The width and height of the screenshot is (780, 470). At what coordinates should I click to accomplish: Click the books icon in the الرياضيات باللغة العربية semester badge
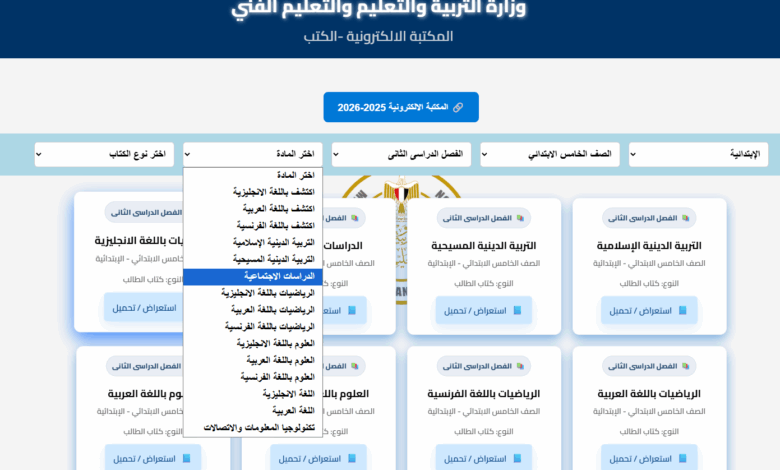685,366
